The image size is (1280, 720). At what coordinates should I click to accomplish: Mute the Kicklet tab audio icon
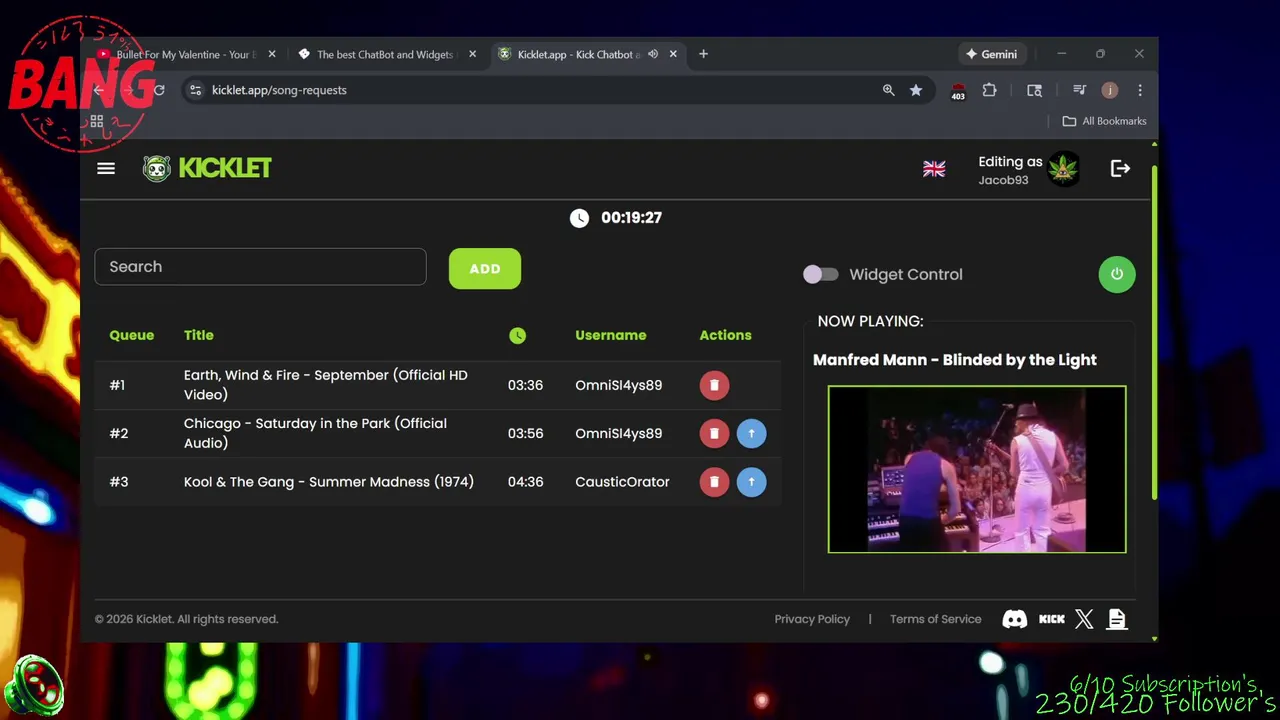point(653,54)
